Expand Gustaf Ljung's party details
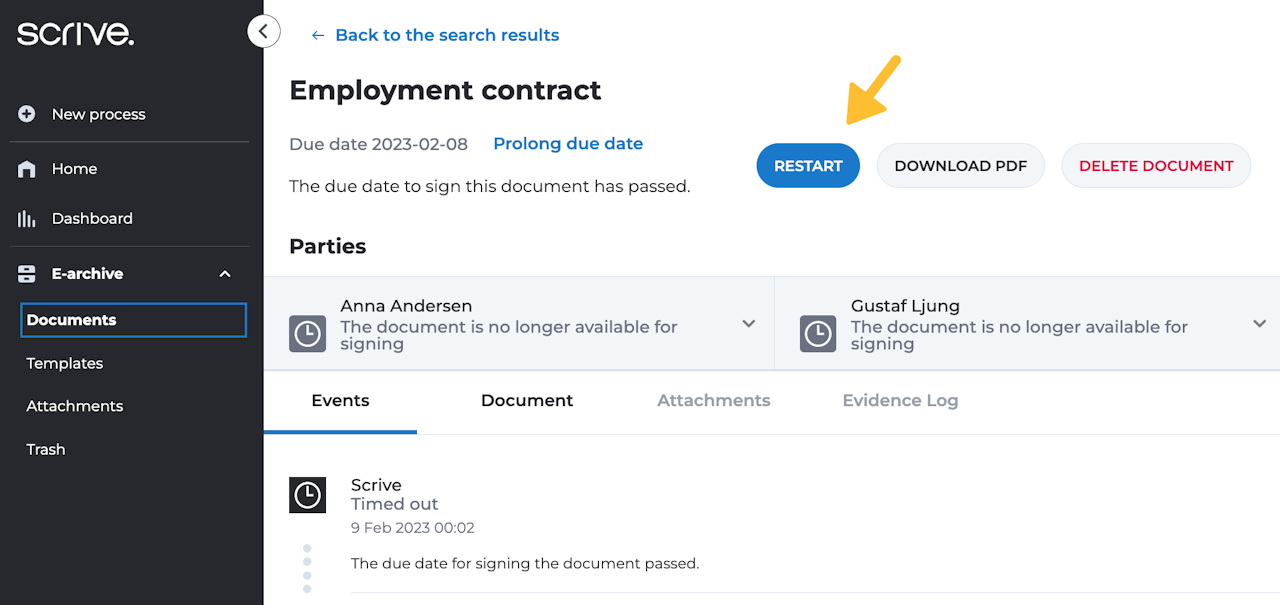 tap(1259, 323)
